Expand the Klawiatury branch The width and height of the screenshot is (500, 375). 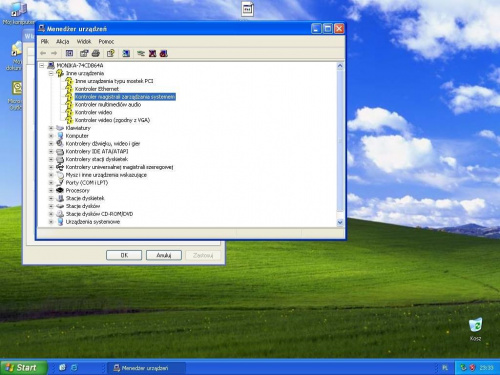pyautogui.click(x=51, y=128)
